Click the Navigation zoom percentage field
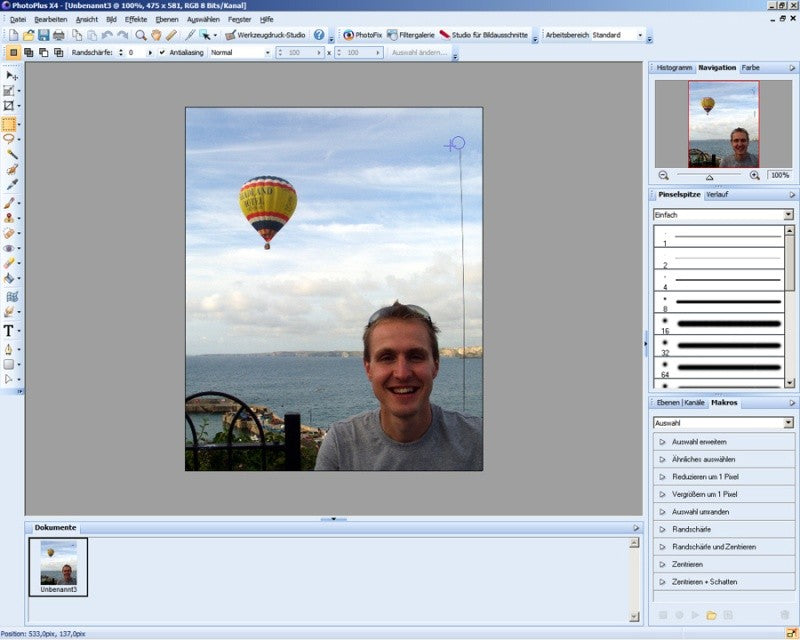 (x=780, y=176)
